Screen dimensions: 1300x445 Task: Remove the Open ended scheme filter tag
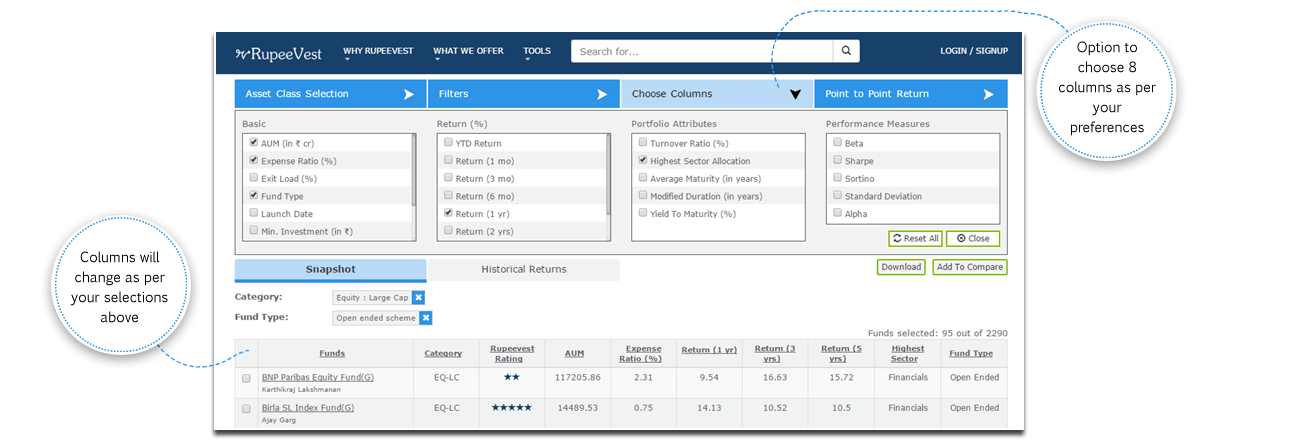tap(425, 318)
